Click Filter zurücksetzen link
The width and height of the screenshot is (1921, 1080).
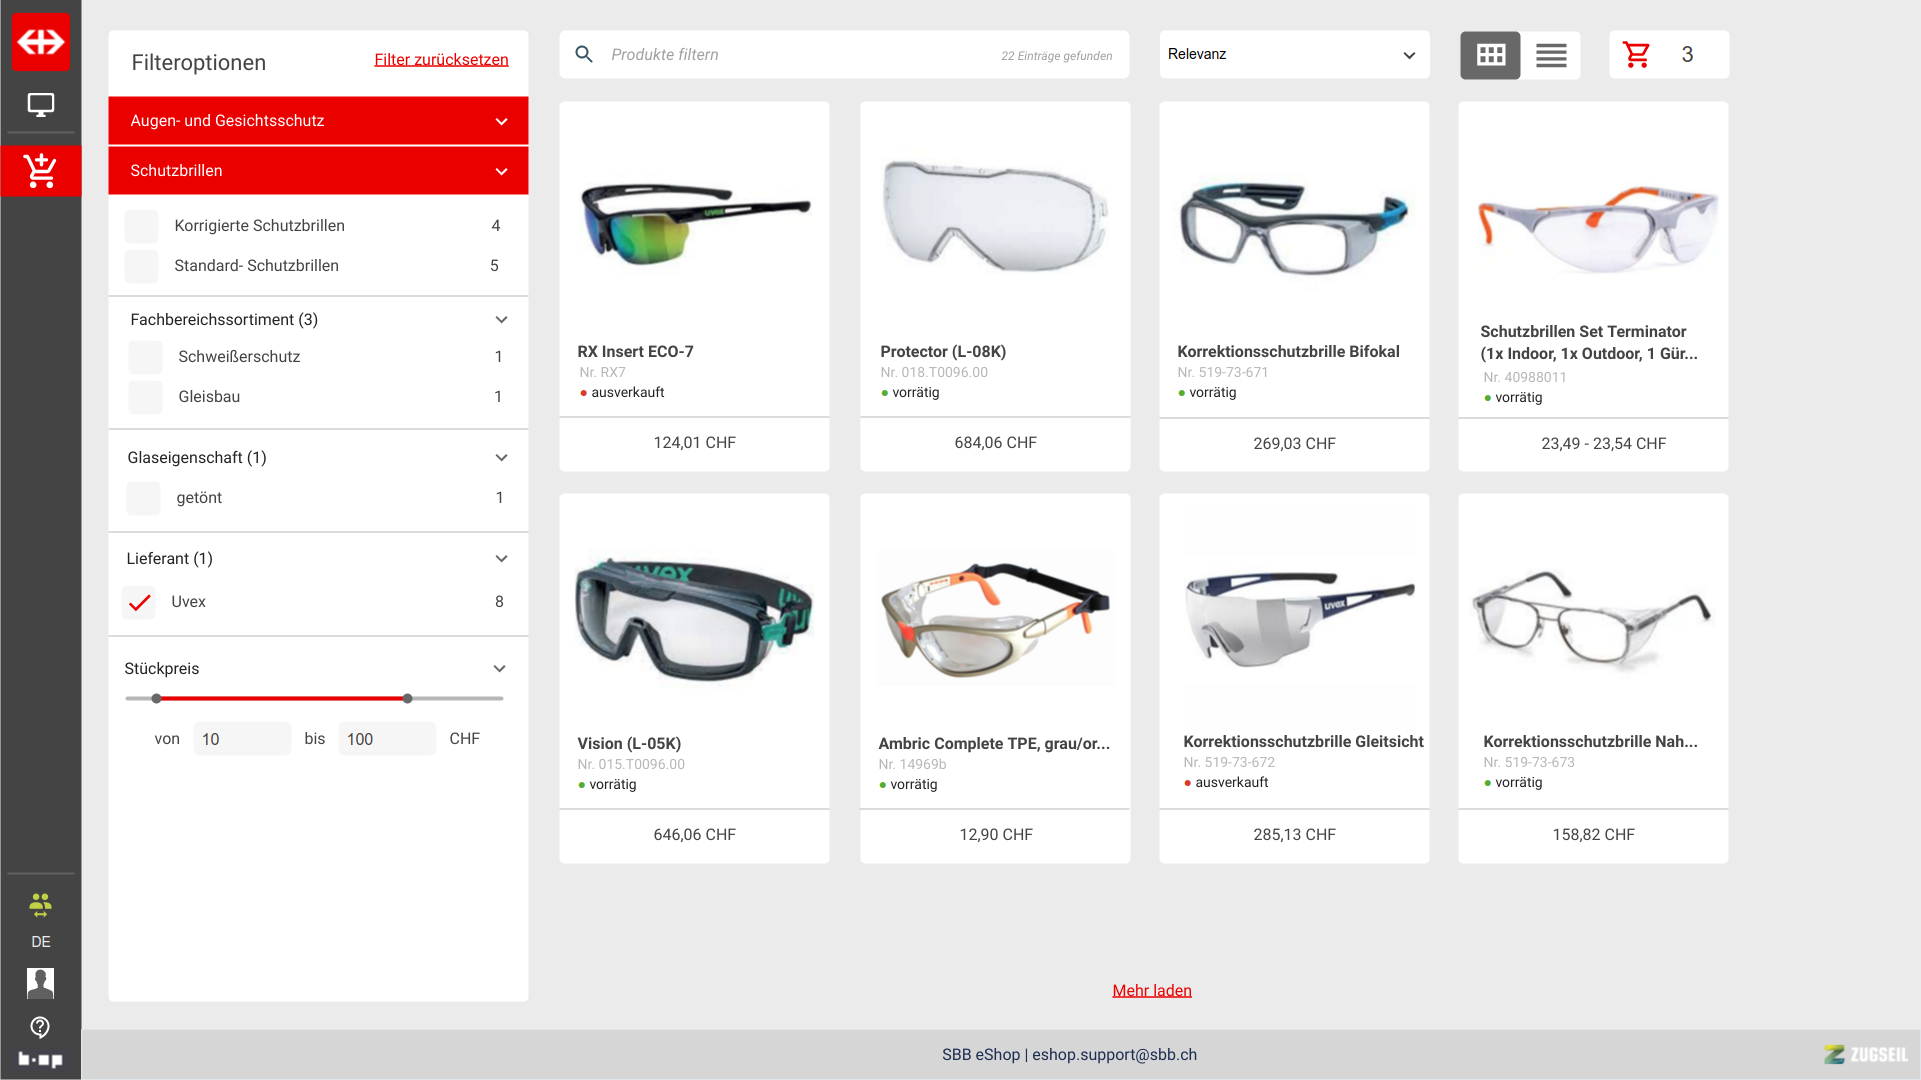pyautogui.click(x=441, y=60)
